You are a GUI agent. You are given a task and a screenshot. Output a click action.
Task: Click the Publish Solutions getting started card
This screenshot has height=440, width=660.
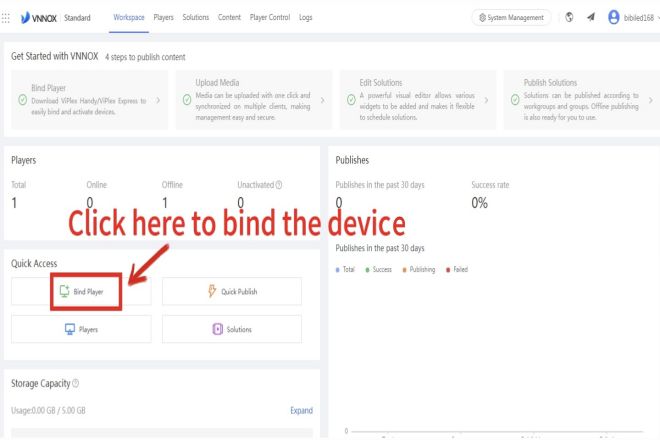[582, 100]
